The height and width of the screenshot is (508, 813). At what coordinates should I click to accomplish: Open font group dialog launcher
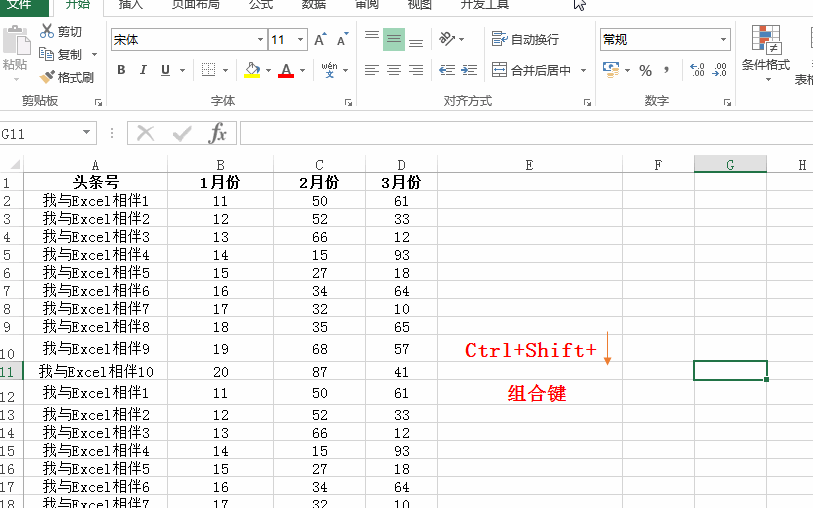348,103
